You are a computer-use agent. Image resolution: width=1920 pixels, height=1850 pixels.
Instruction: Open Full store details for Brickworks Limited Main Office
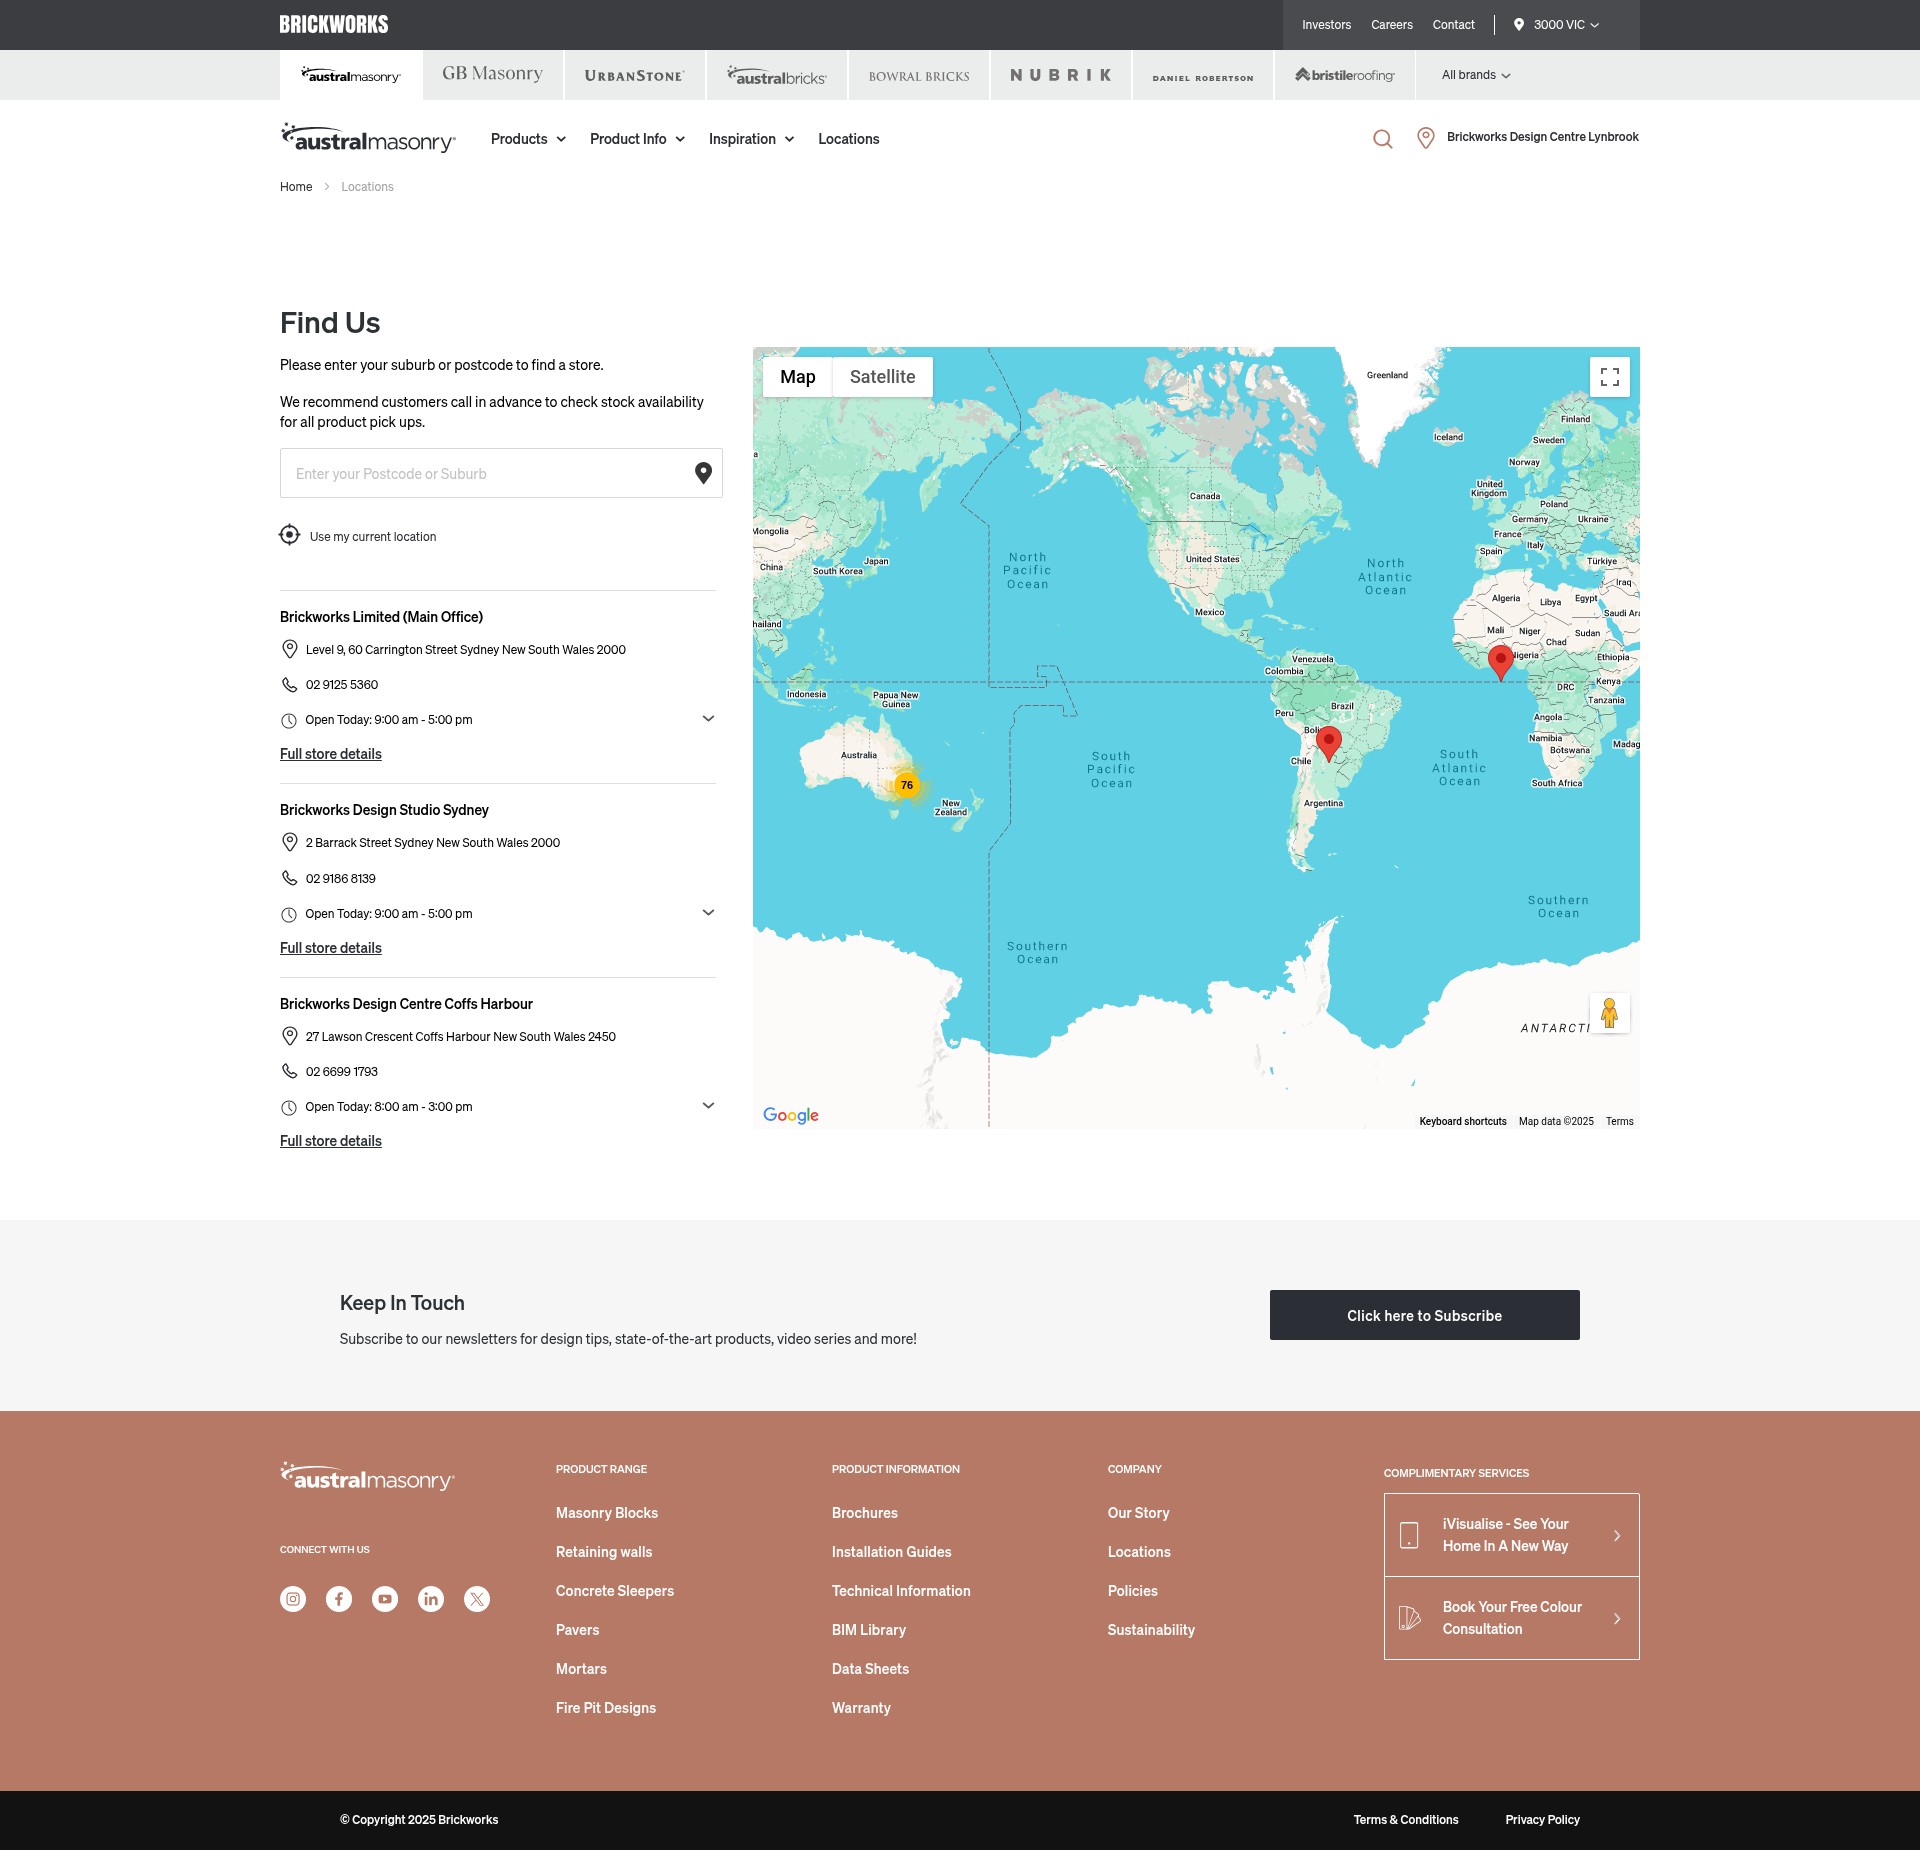(x=331, y=754)
